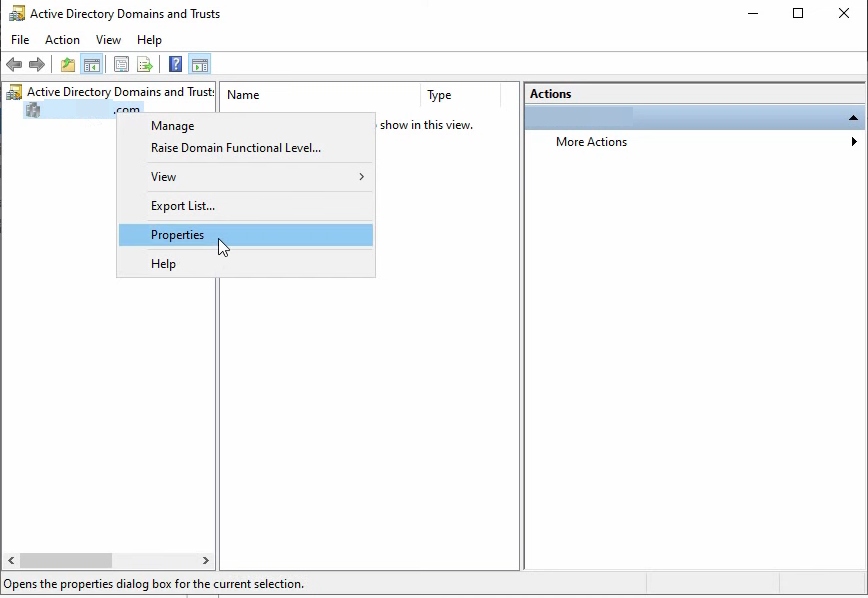Choose Export List from context menu

coord(246,206)
